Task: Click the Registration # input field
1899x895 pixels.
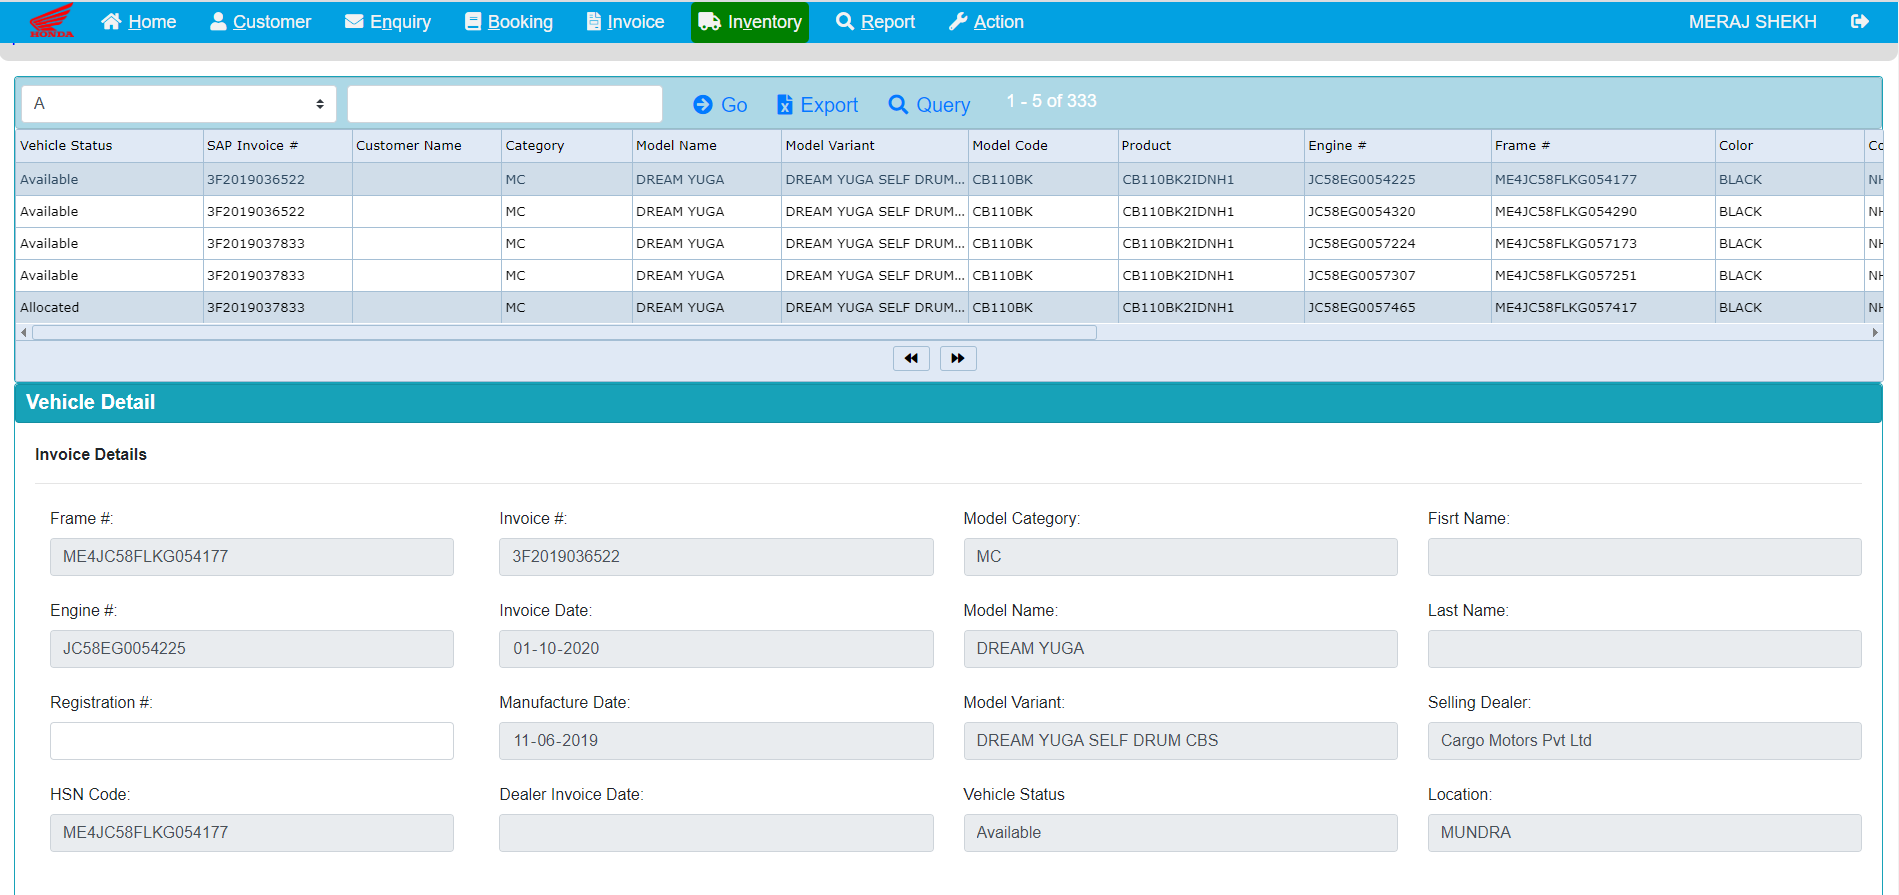Action: point(252,741)
